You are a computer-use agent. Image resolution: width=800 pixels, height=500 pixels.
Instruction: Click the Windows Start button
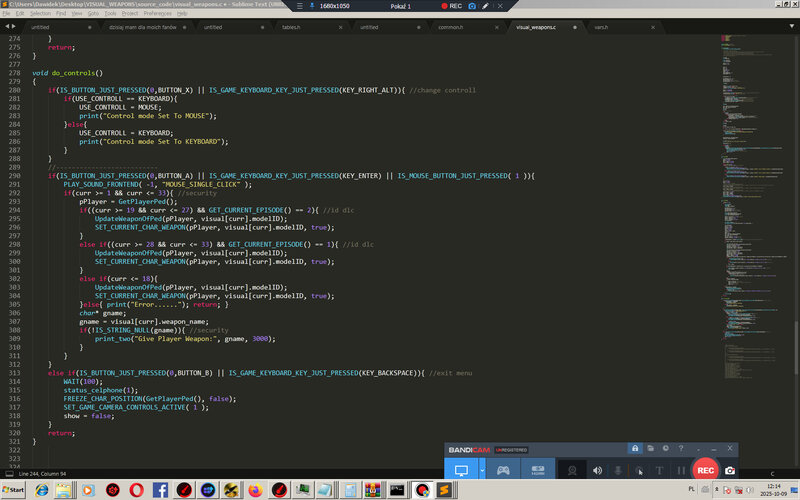(14, 490)
